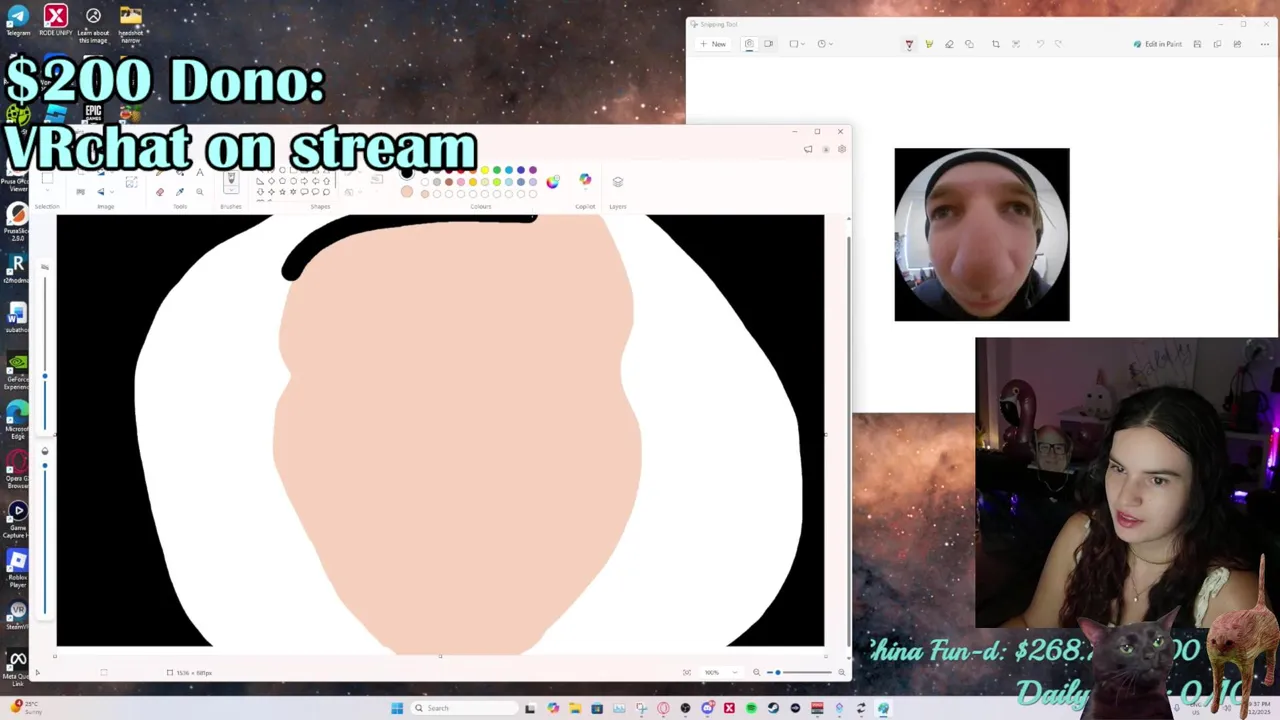Open Discord from taskbar
Screen dimensions: 1280x720
707,708
